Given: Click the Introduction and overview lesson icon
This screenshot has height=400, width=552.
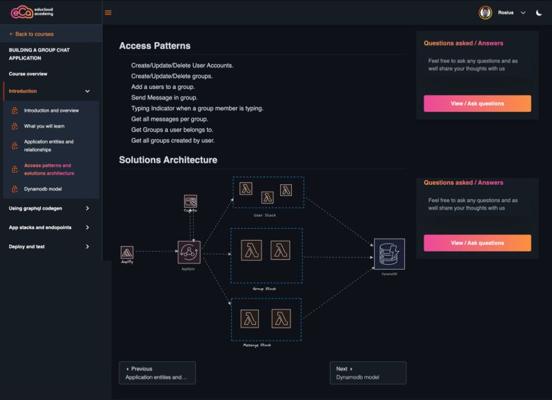Looking at the screenshot, I should click(x=14, y=110).
